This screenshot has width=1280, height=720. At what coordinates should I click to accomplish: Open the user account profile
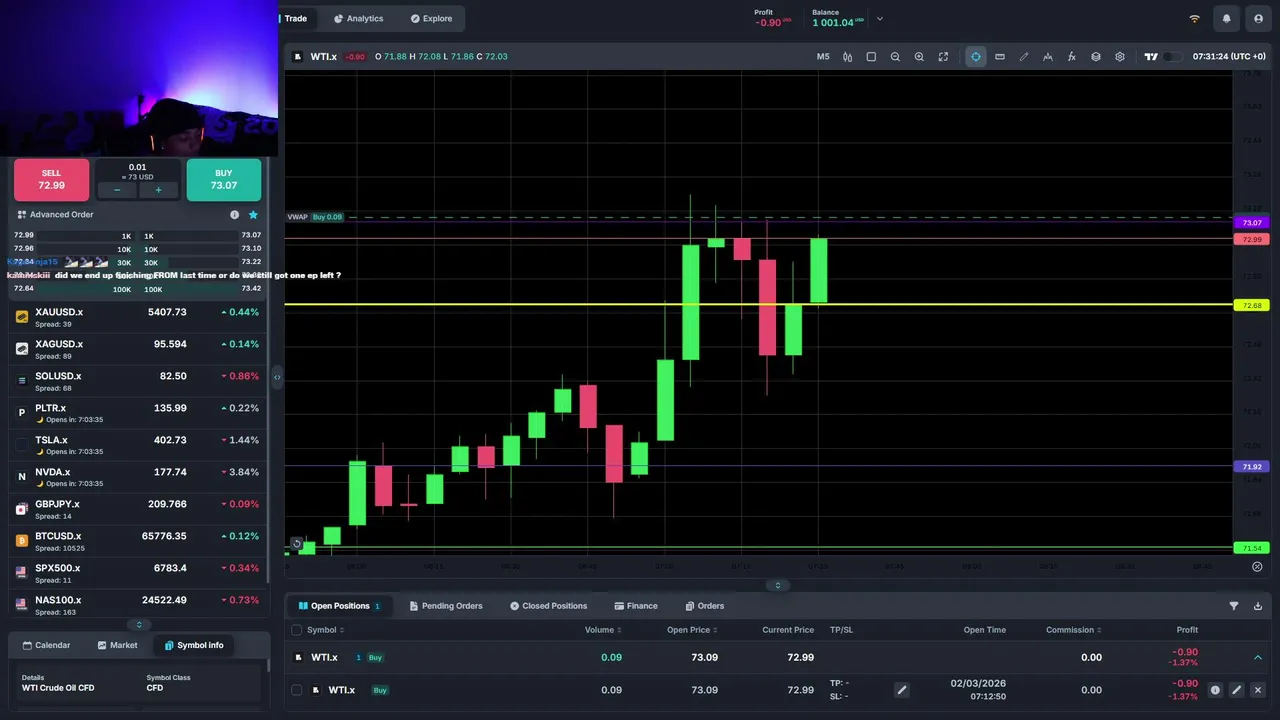[1257, 18]
